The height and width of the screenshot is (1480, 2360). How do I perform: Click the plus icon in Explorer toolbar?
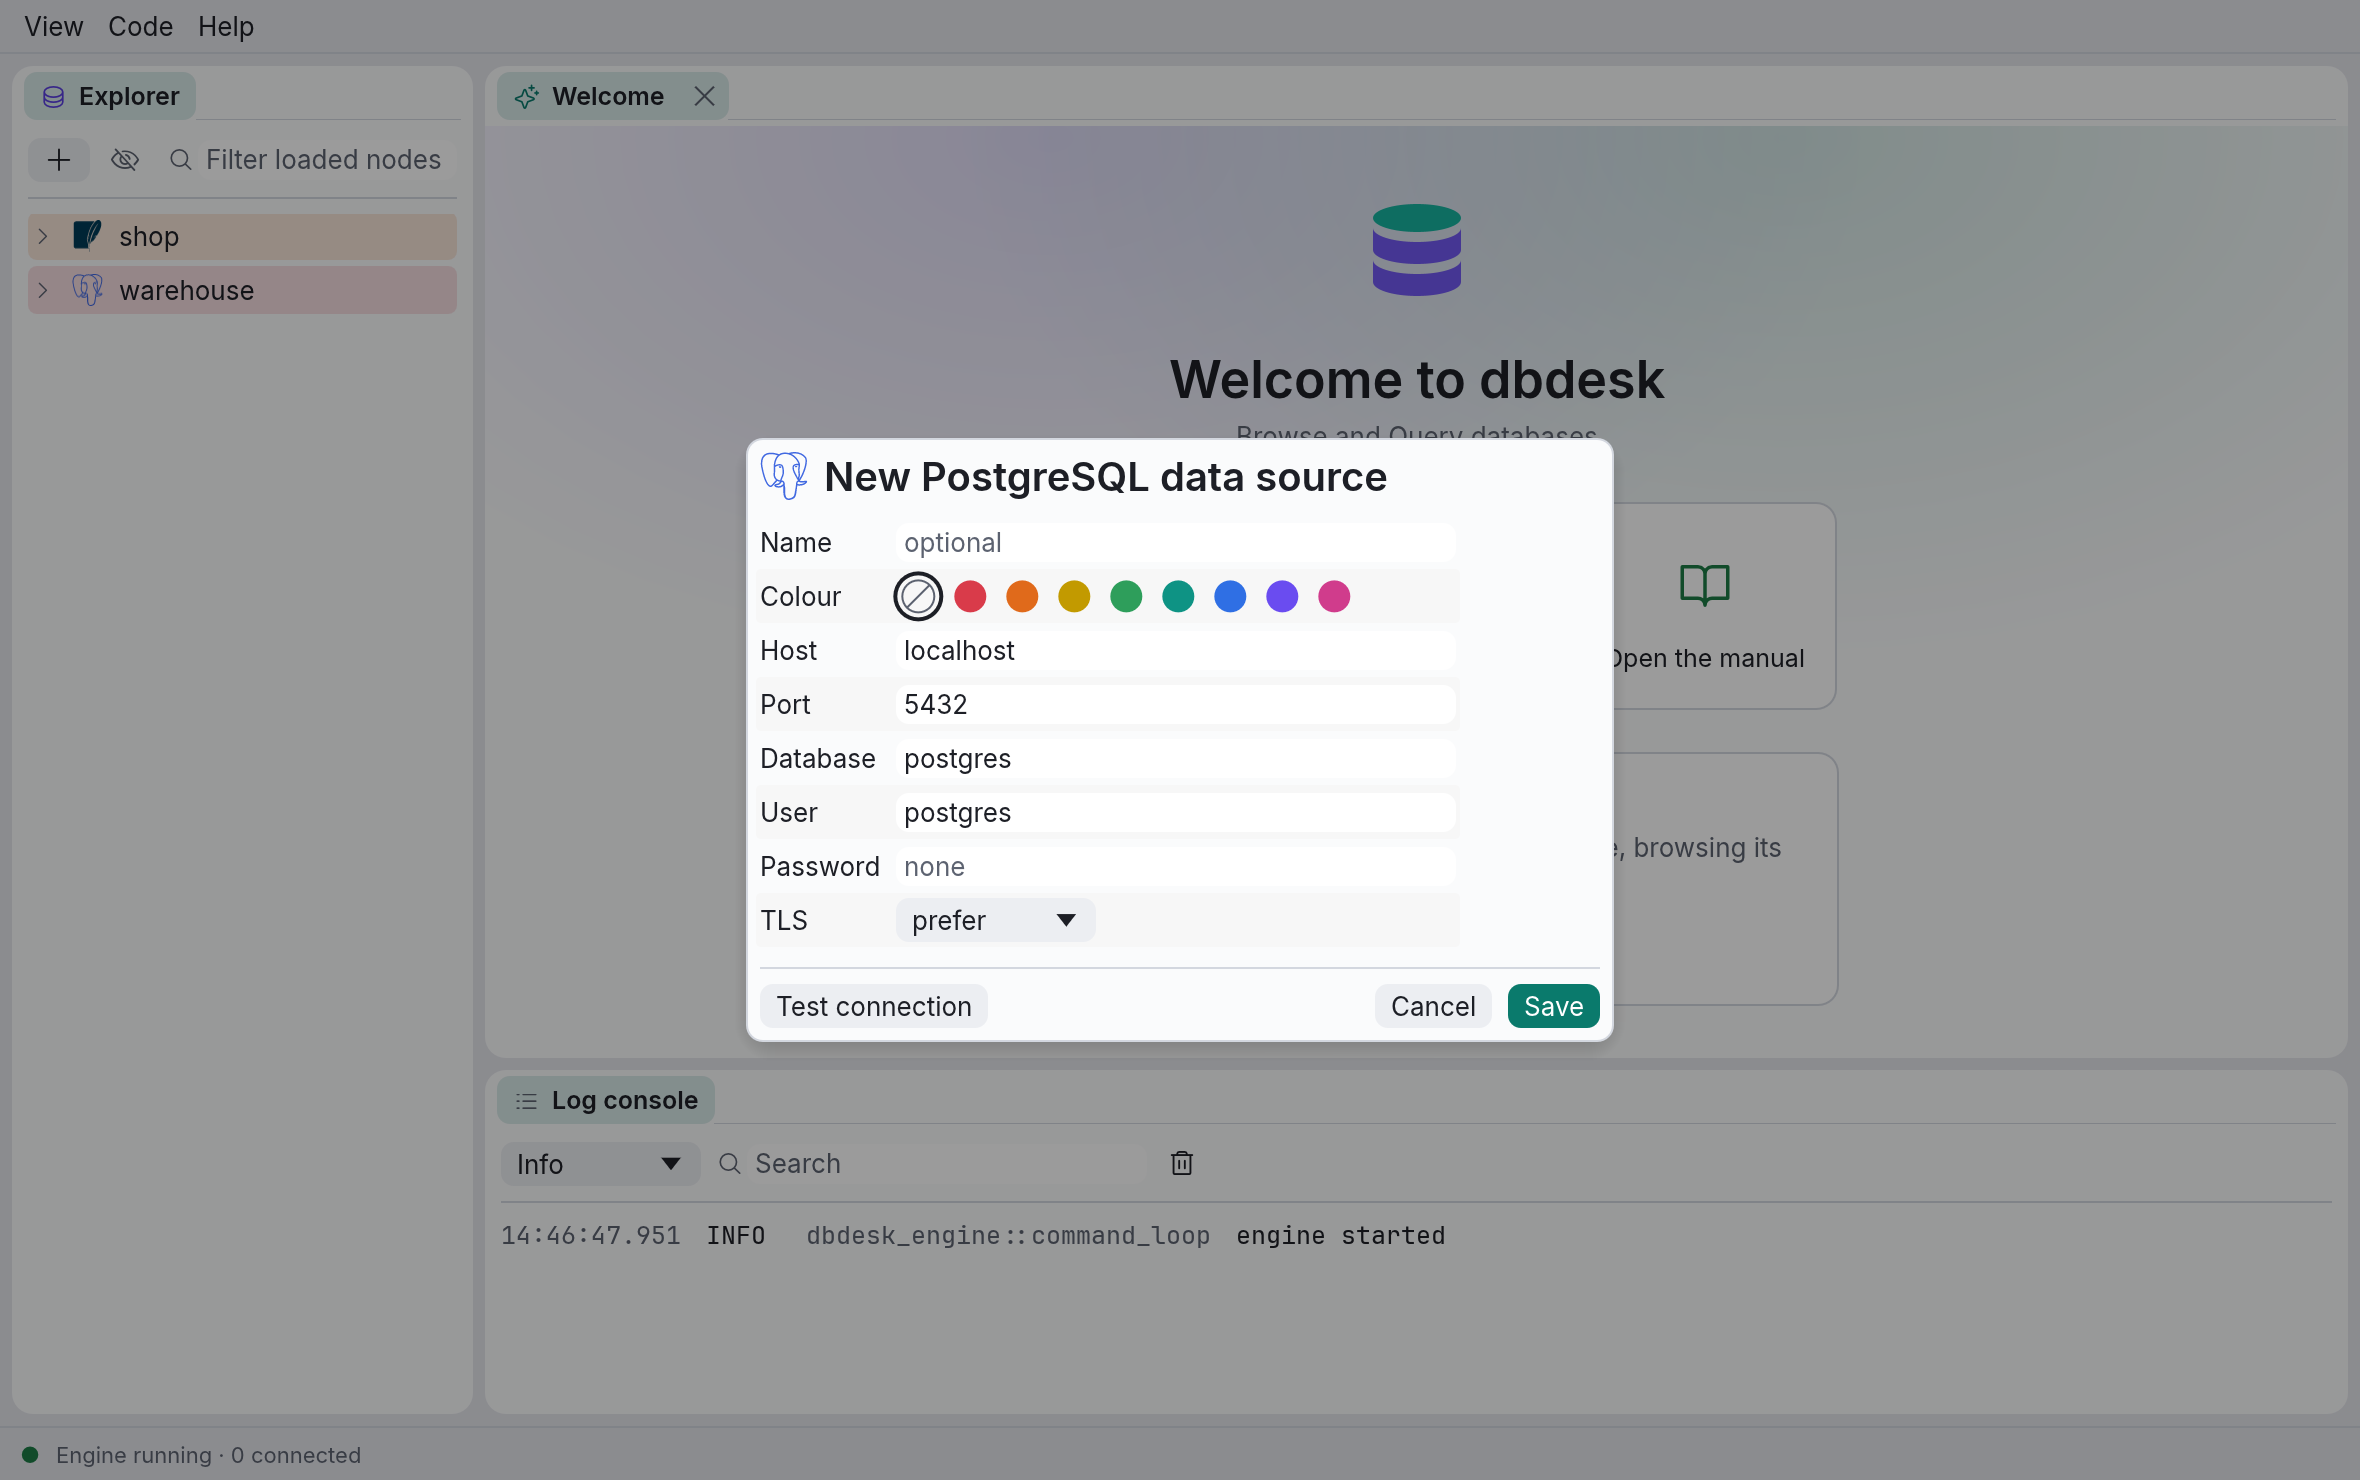(59, 160)
